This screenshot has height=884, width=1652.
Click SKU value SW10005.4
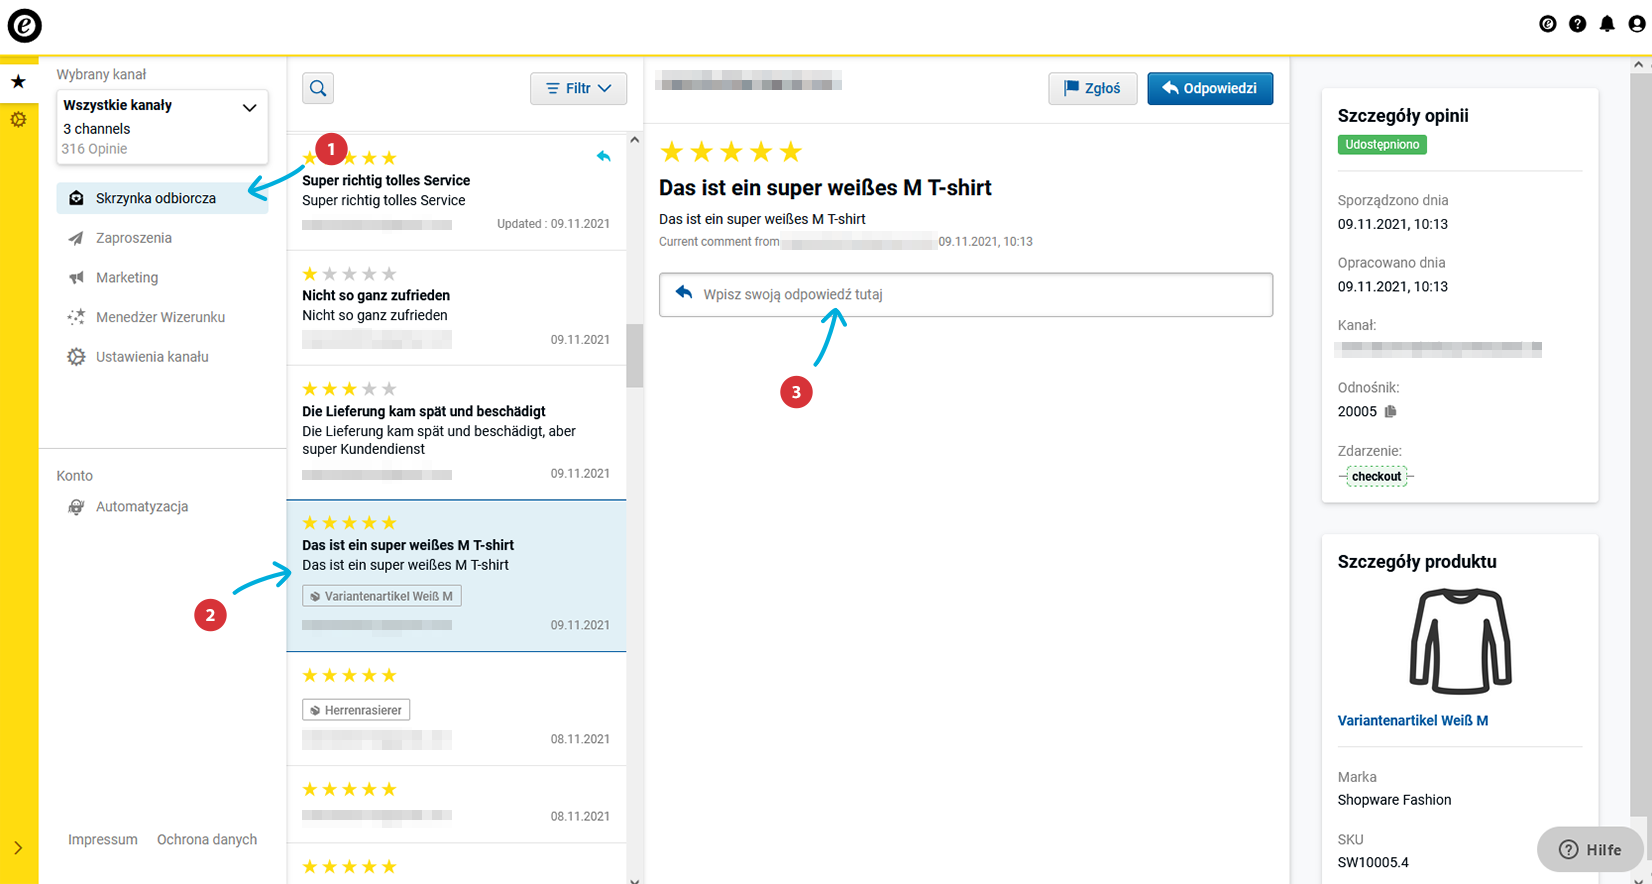1373,862
